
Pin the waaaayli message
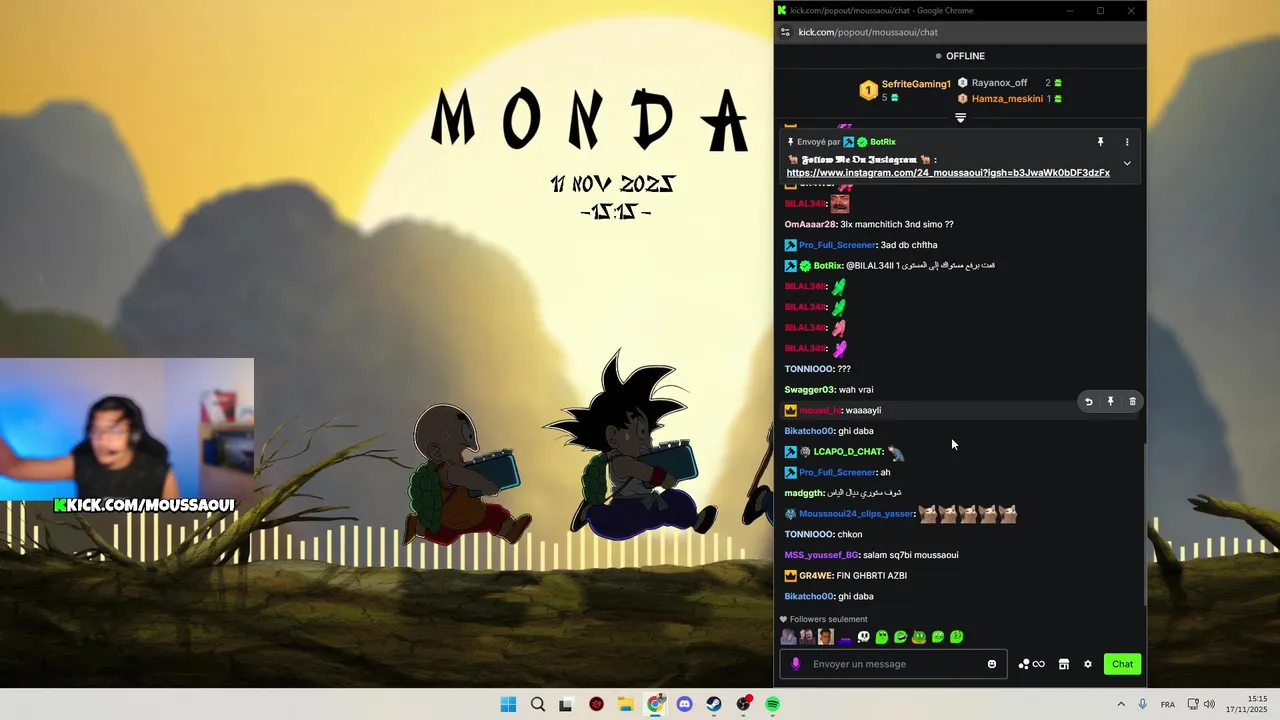click(x=1110, y=402)
